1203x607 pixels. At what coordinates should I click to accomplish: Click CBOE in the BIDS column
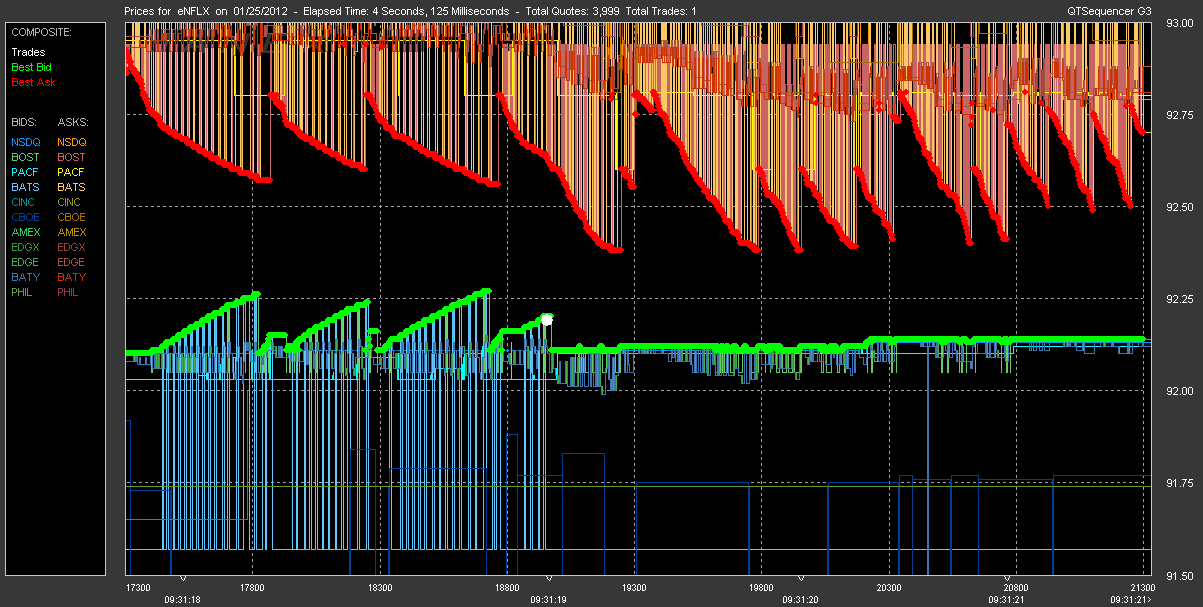pyautogui.click(x=25, y=217)
